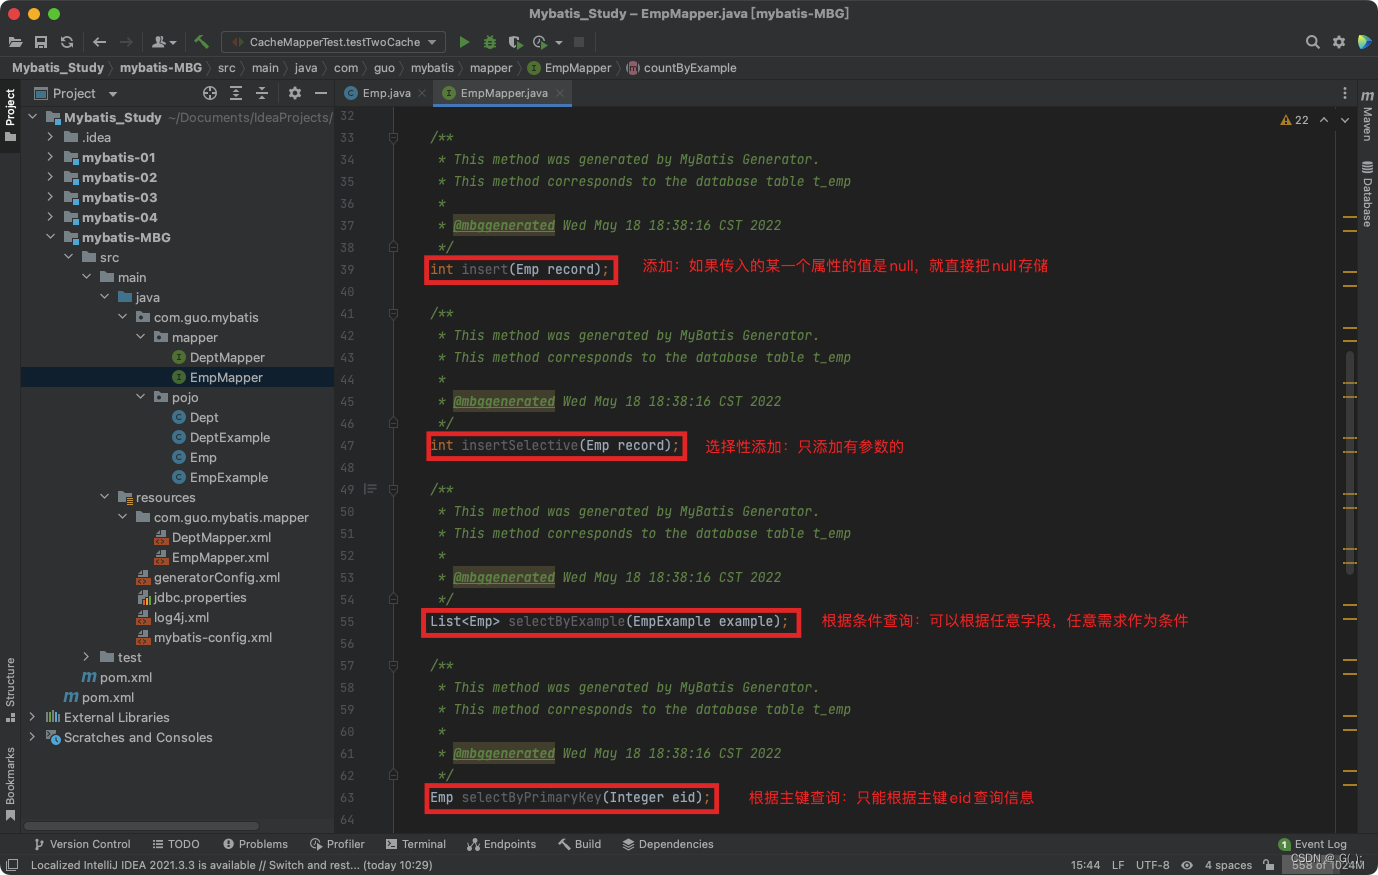The image size is (1378, 875).
Task: Open the Structure tool window
Action: pos(10,690)
